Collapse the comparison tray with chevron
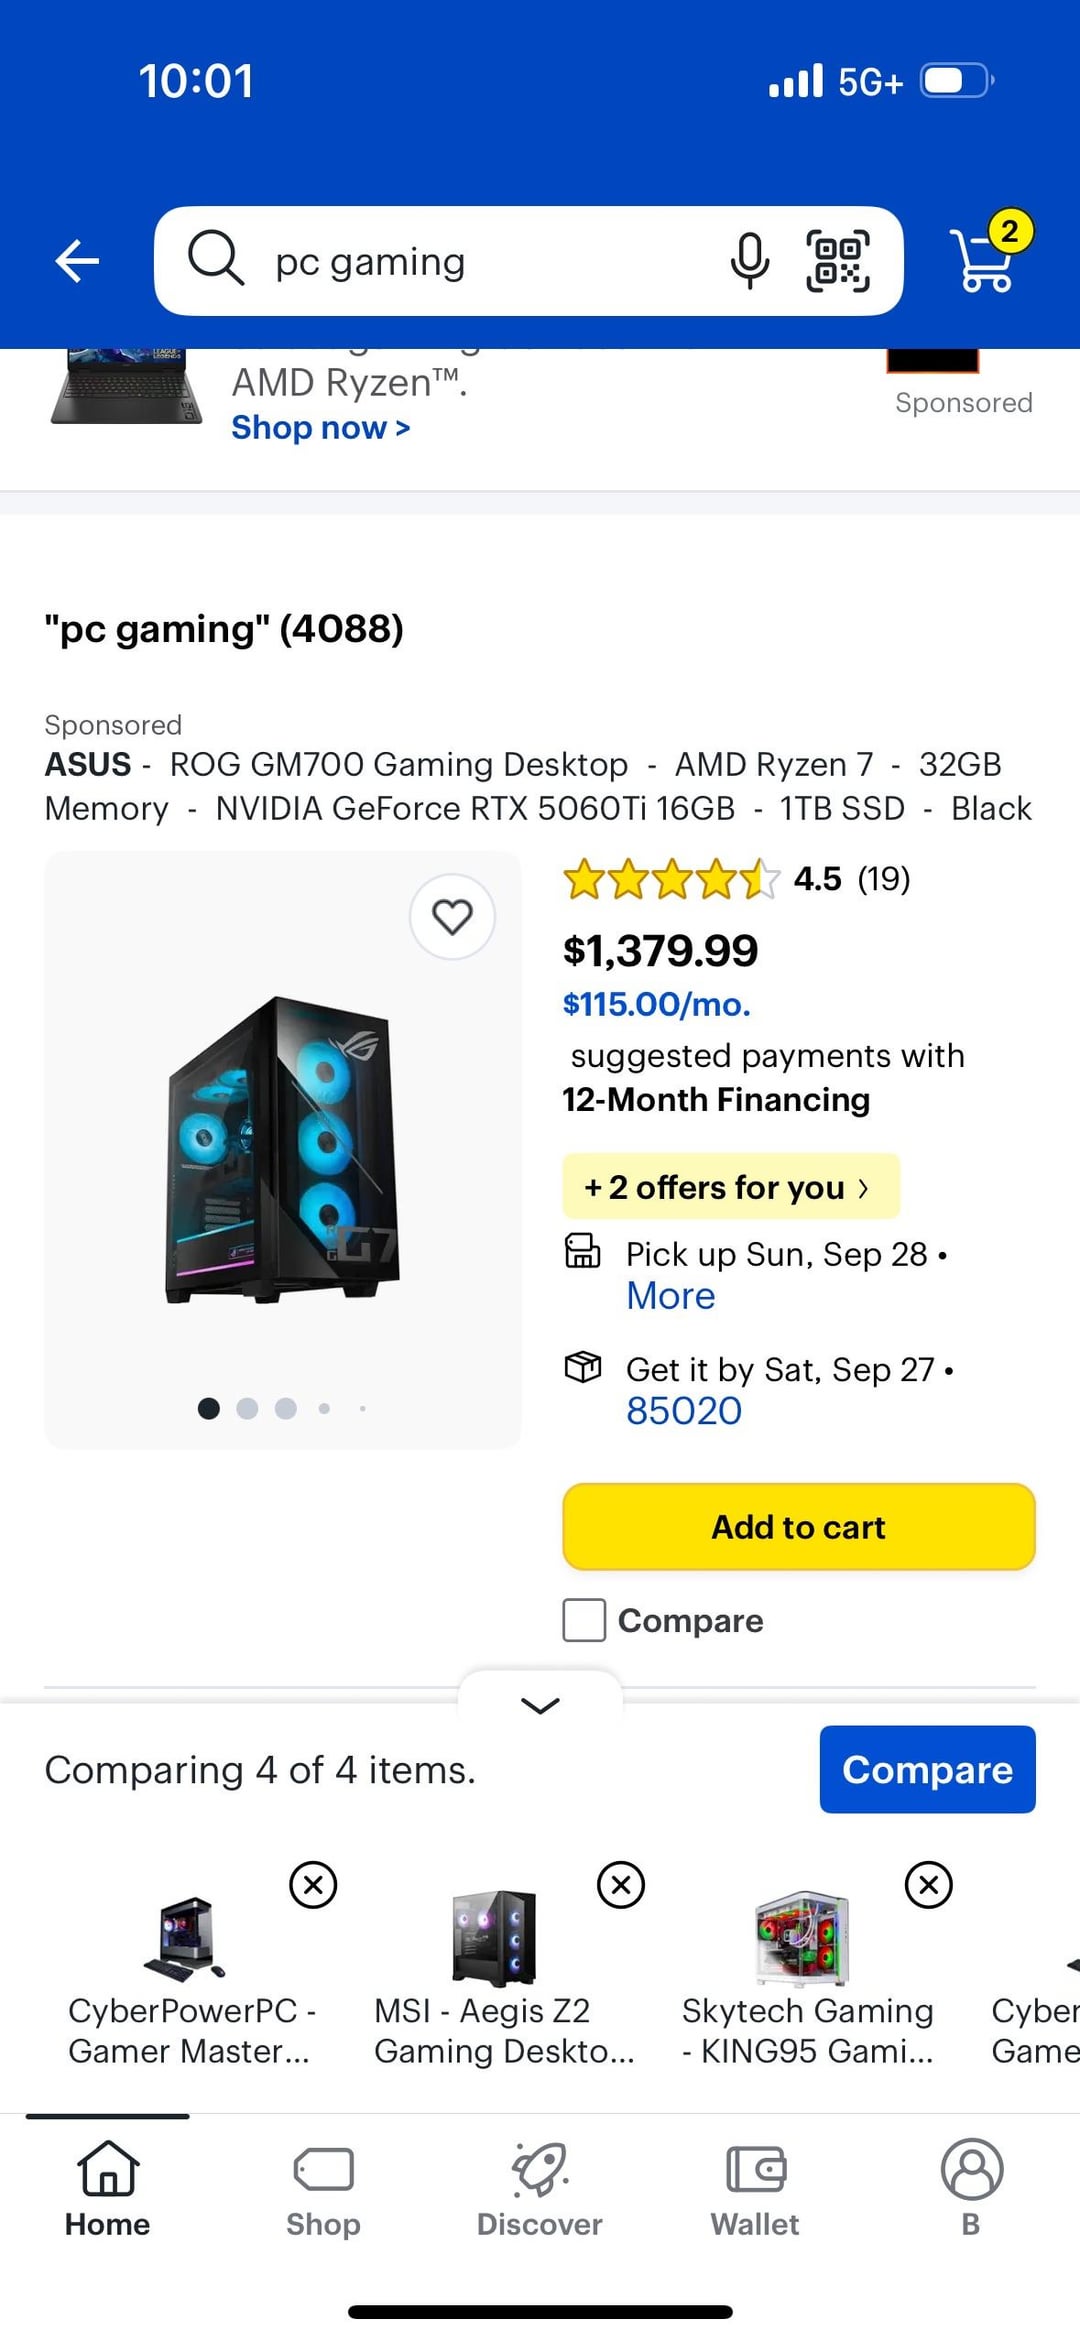 click(x=540, y=1705)
